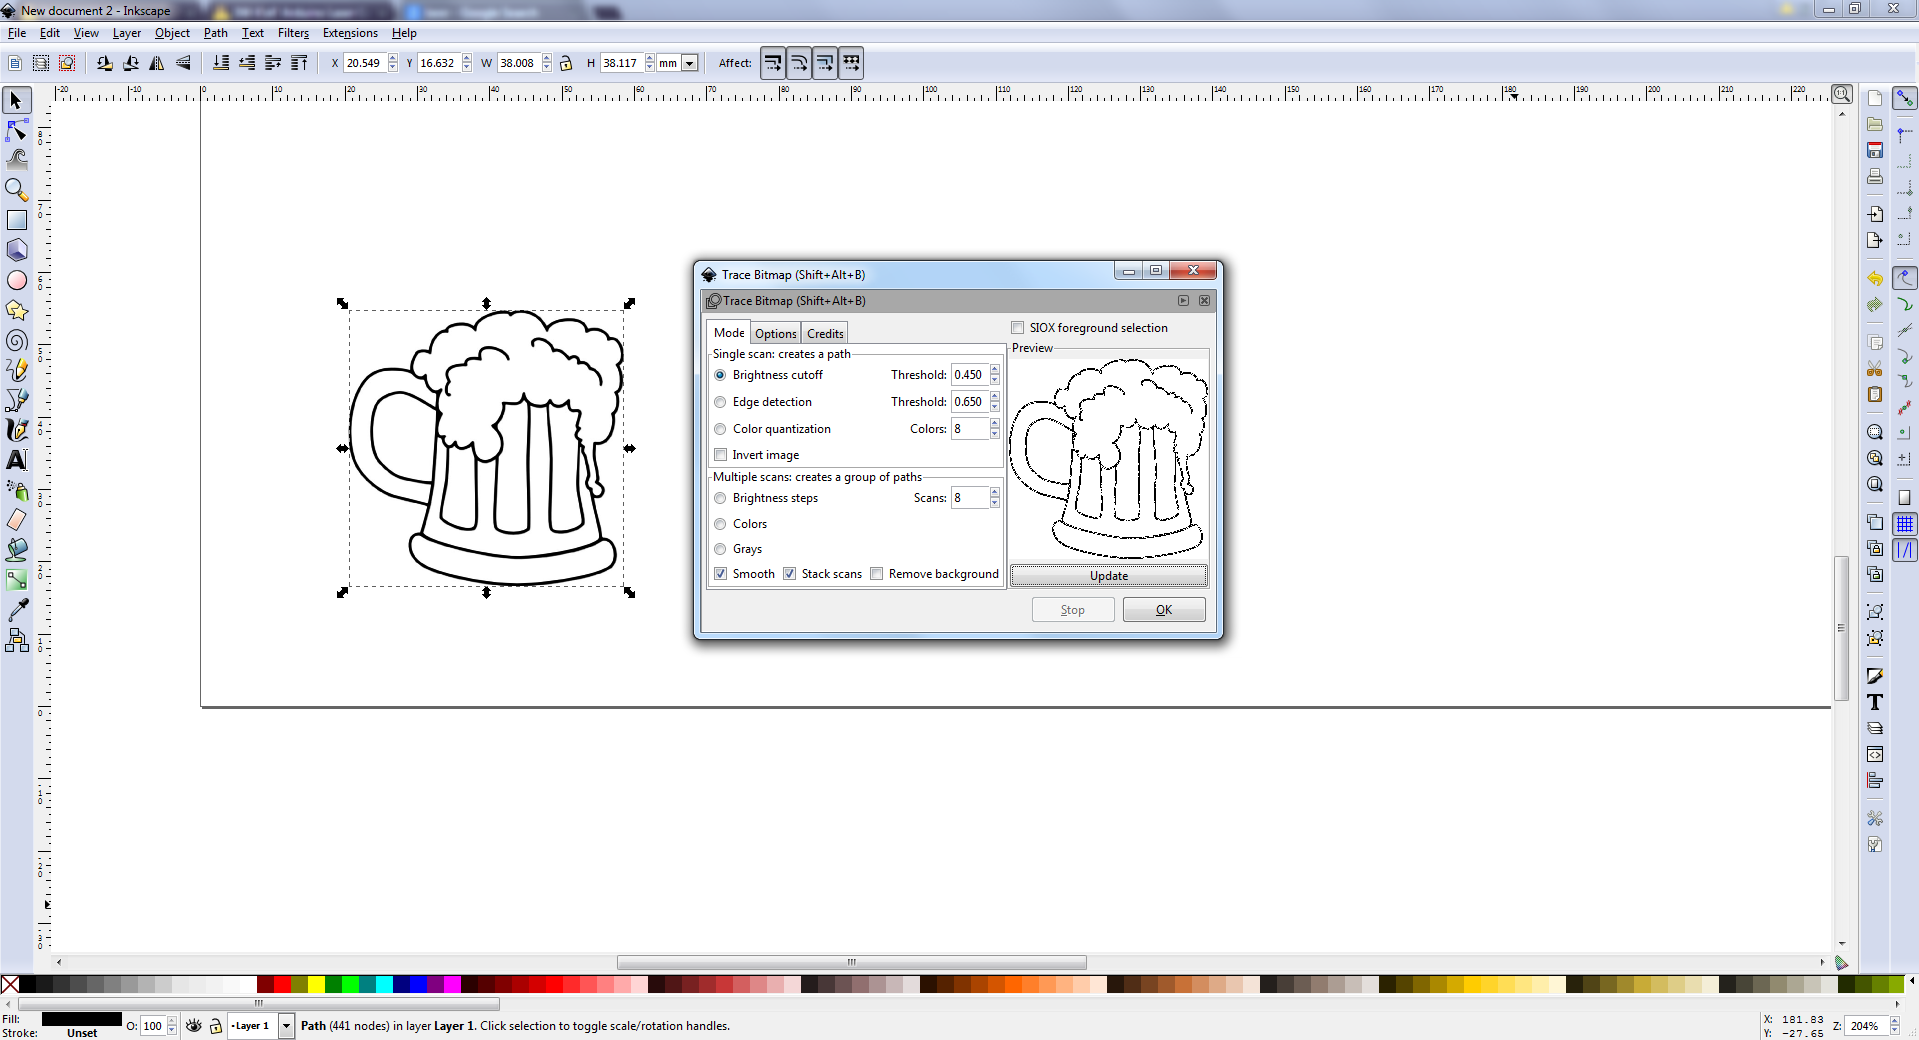Image resolution: width=1919 pixels, height=1040 pixels.
Task: Click the X position input field
Action: 365,63
